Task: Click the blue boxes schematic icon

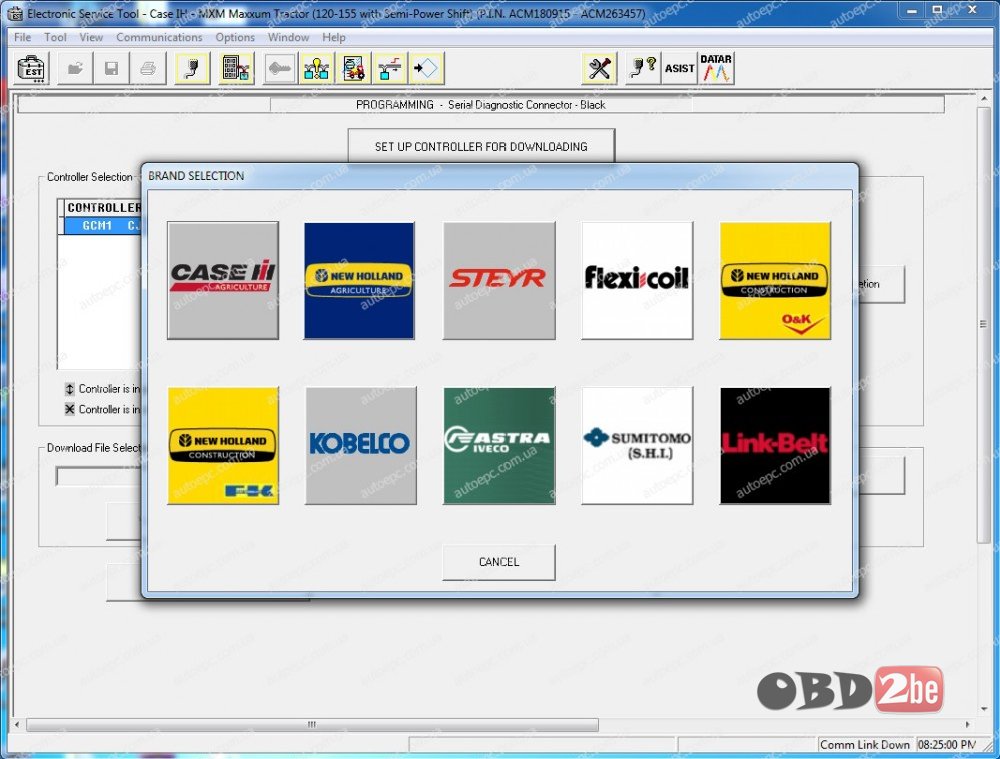Action: 390,68
